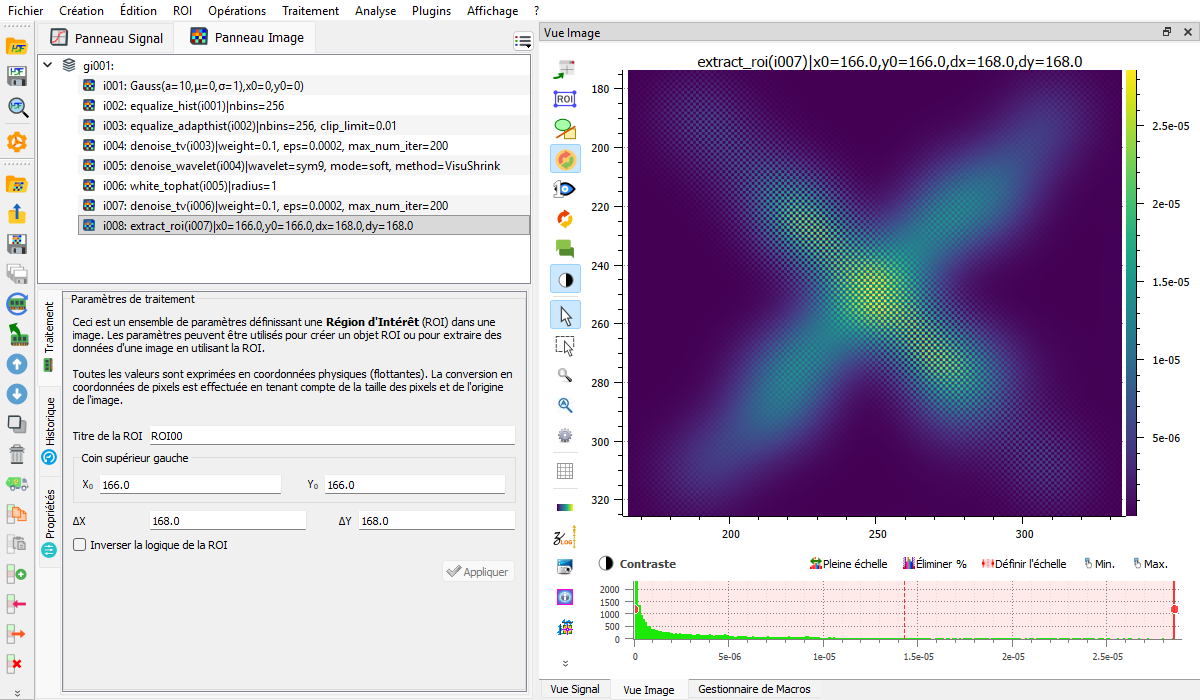Image resolution: width=1200 pixels, height=700 pixels.
Task: Click the move up arrow icon
Action: point(17,364)
